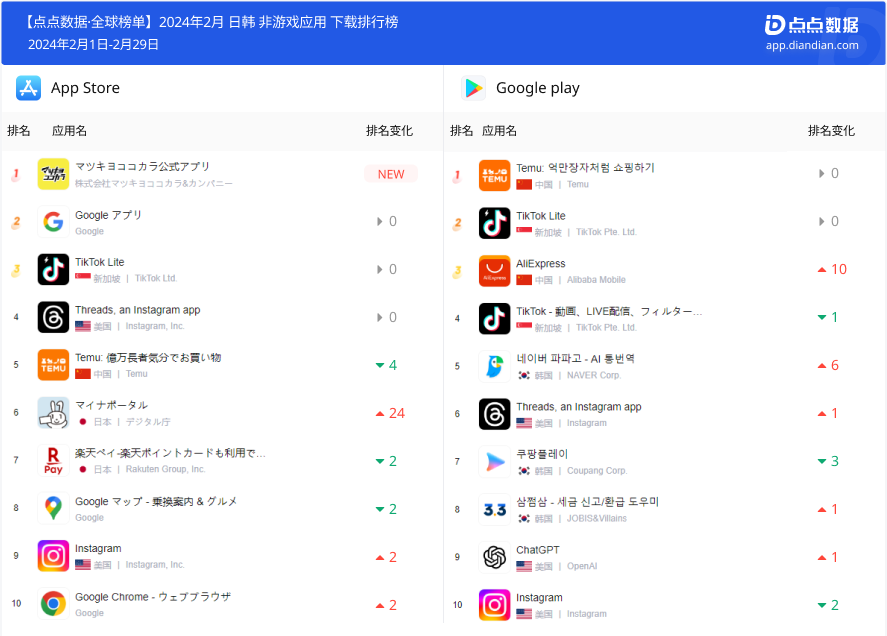887x636 pixels.
Task: Click the rank 3 medal in Google play
Action: (457, 272)
